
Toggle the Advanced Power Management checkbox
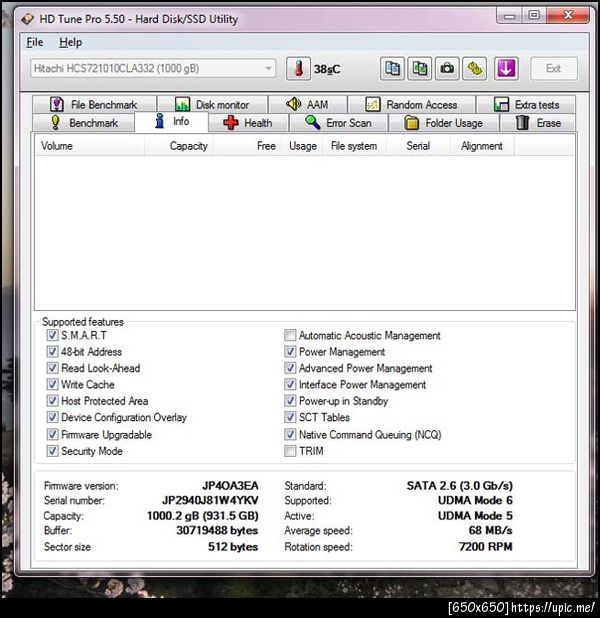[290, 368]
